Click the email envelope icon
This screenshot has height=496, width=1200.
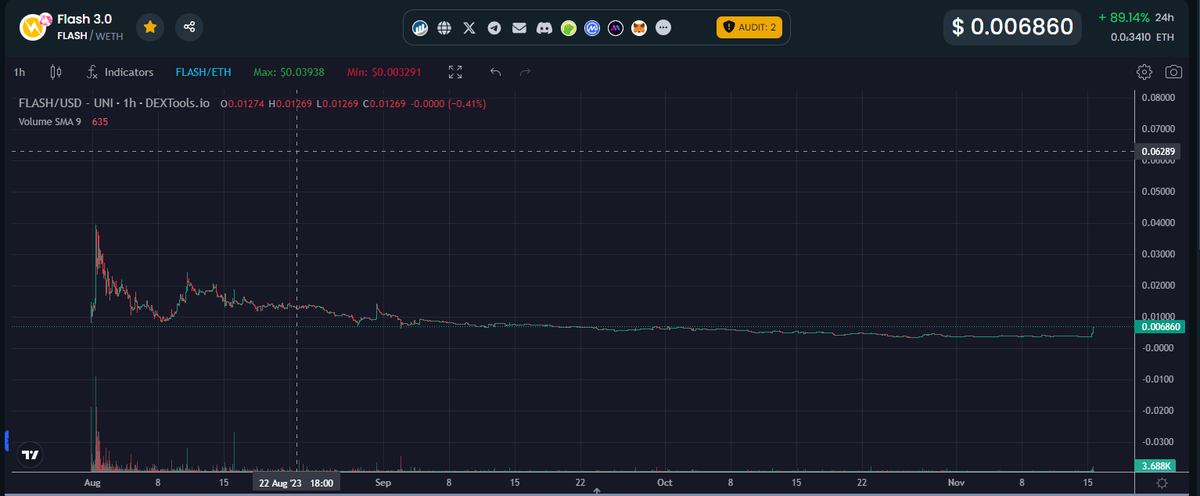519,28
